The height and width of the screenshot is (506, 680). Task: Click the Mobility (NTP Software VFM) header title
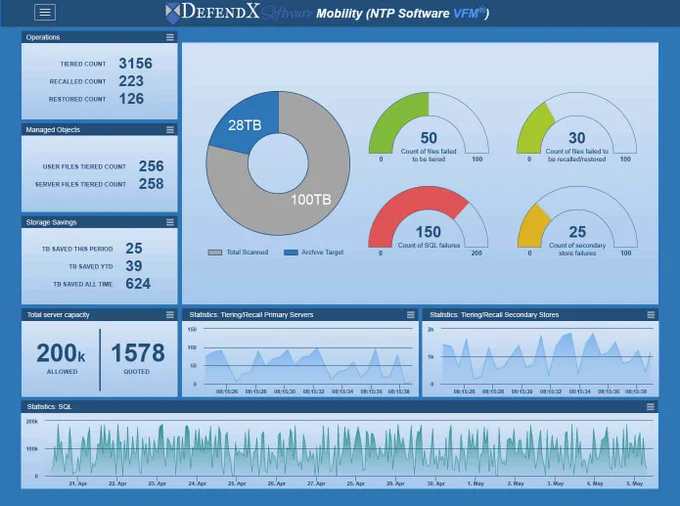(402, 13)
